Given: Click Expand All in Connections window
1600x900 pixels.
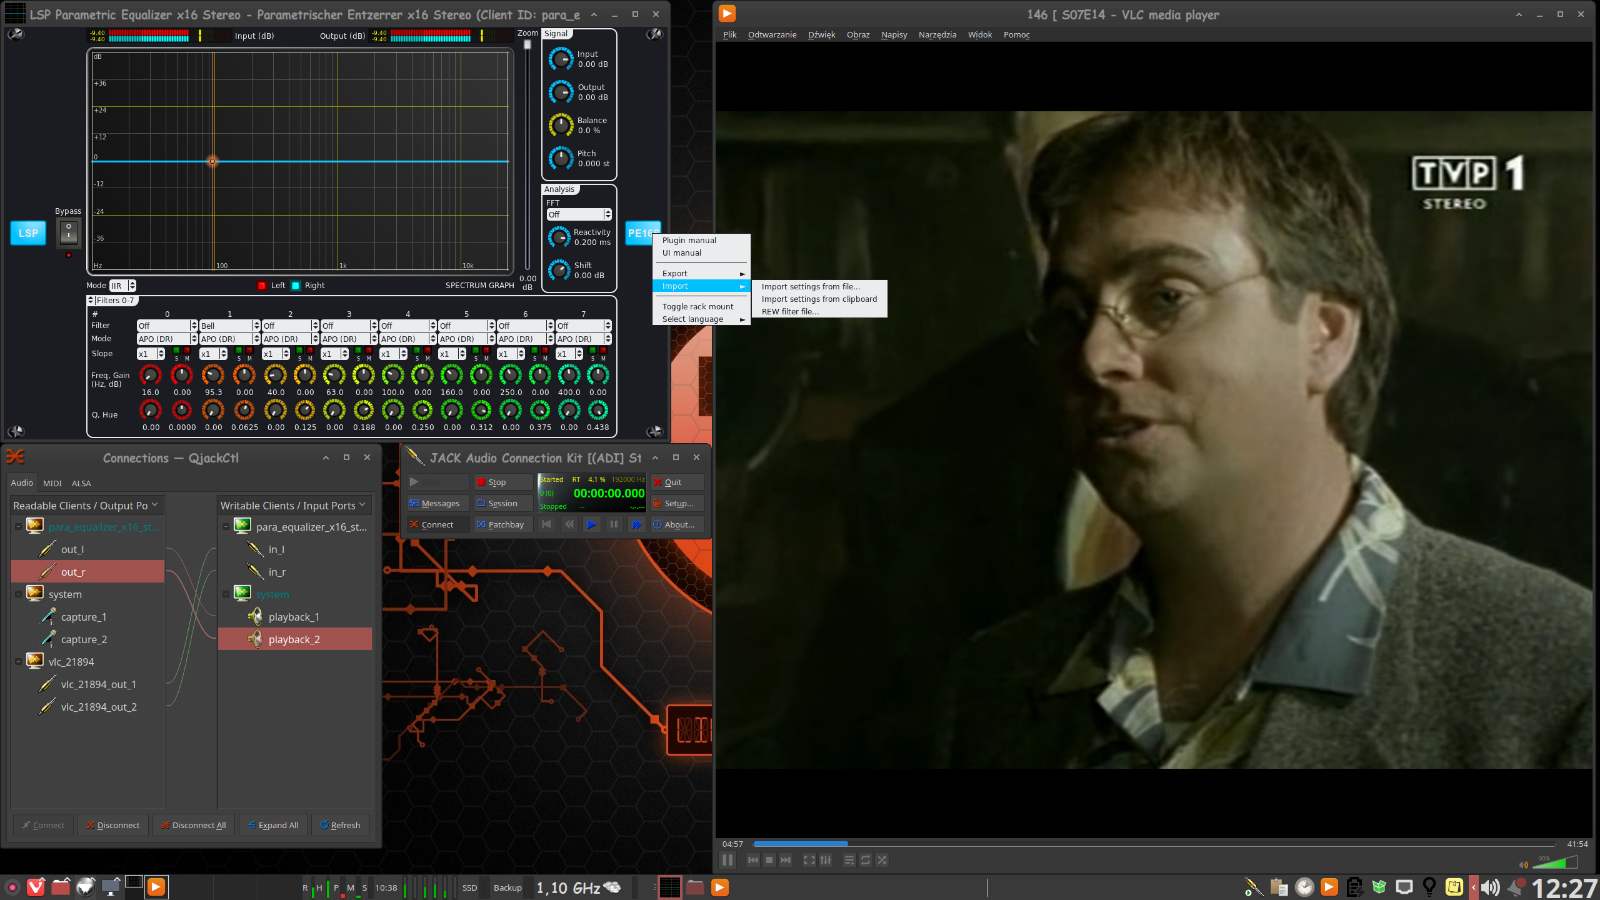Looking at the screenshot, I should (x=272, y=825).
